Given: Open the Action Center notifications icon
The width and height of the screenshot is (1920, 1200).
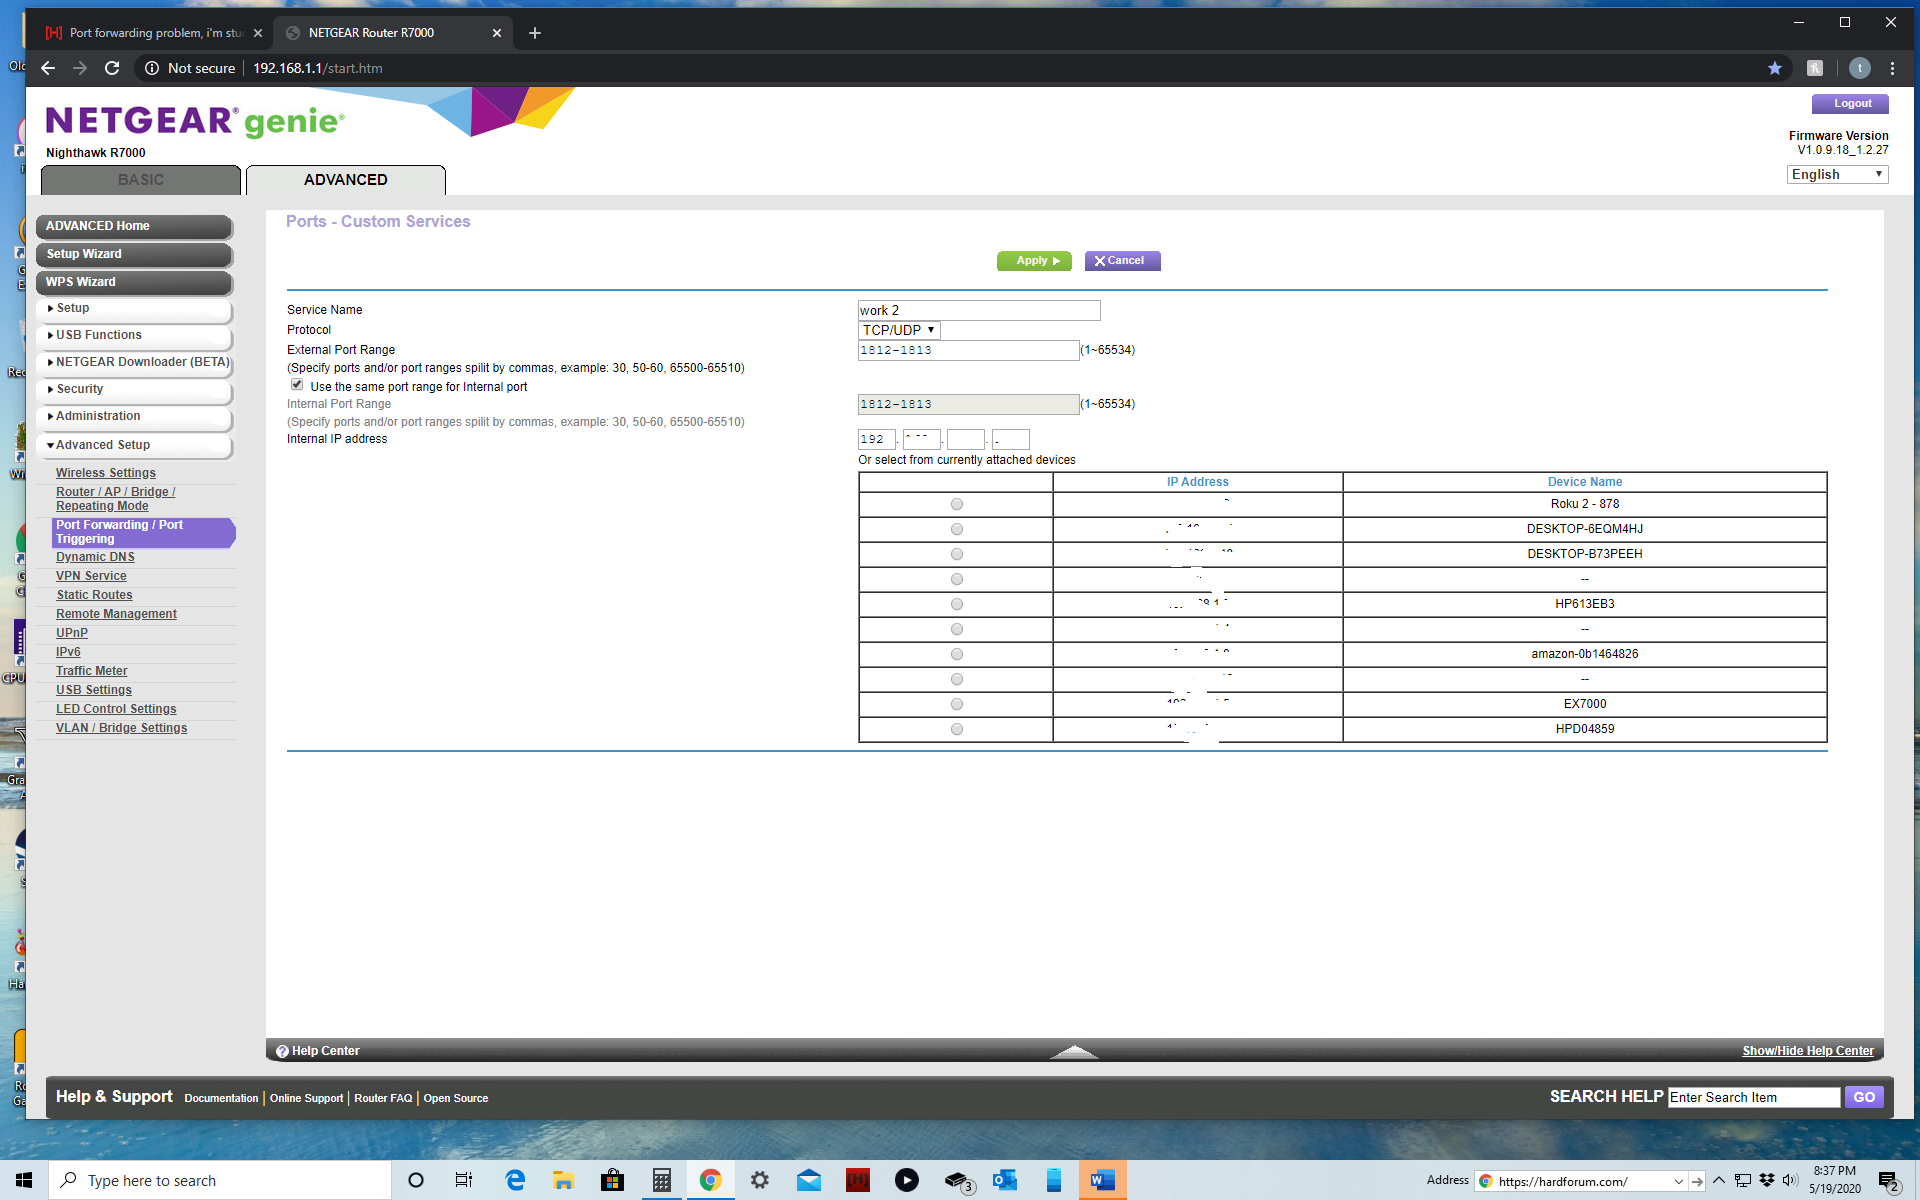Looking at the screenshot, I should click(x=1889, y=1181).
